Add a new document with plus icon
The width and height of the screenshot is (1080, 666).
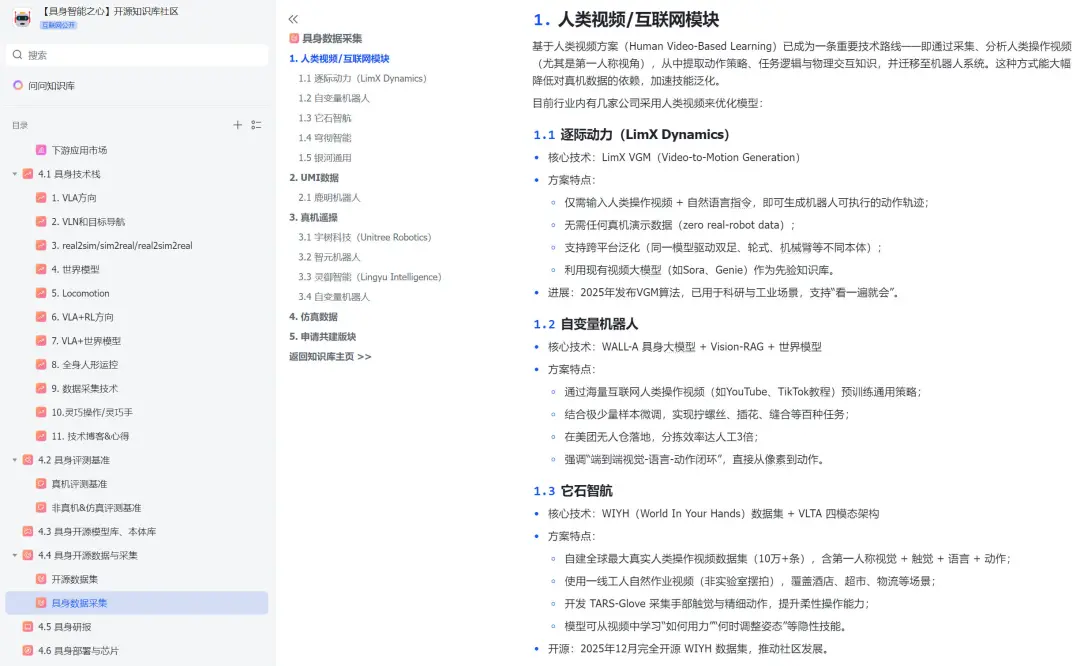tap(237, 125)
